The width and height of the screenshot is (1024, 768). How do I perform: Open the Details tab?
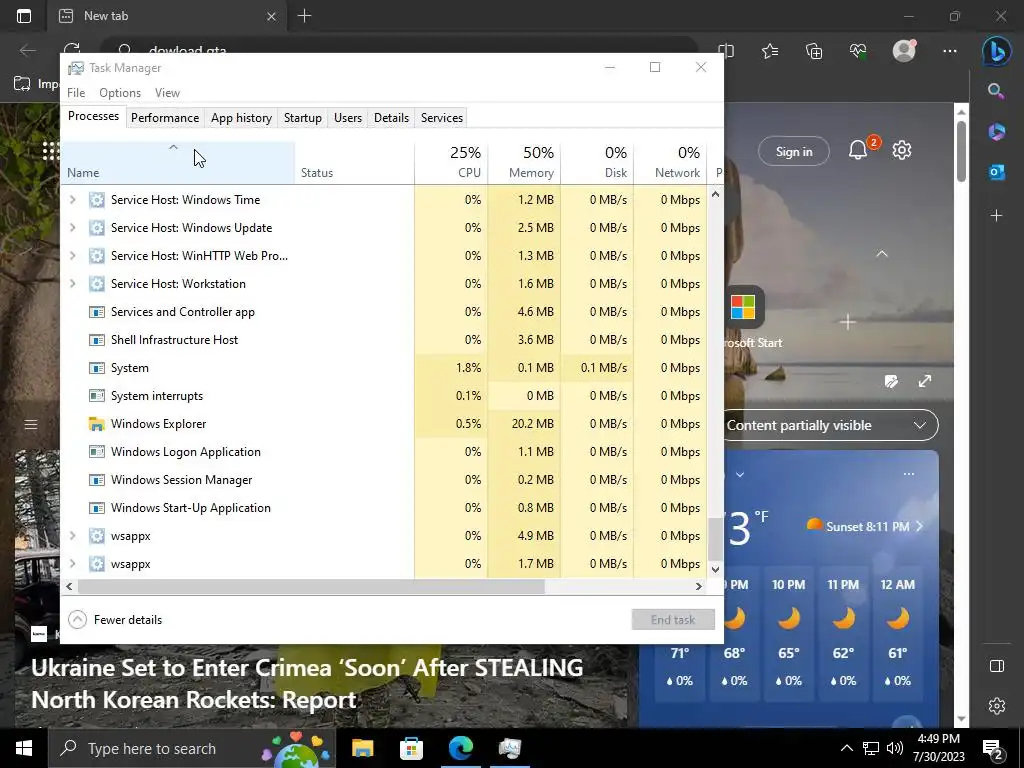[x=391, y=118]
